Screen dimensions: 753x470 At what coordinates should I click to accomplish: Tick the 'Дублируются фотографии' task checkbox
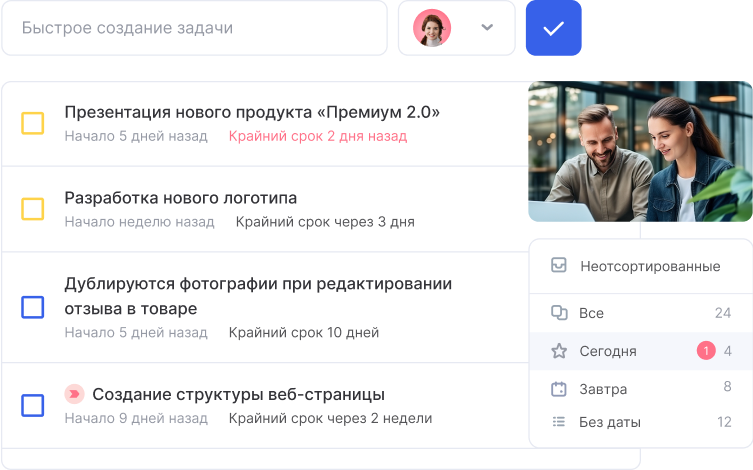[33, 307]
